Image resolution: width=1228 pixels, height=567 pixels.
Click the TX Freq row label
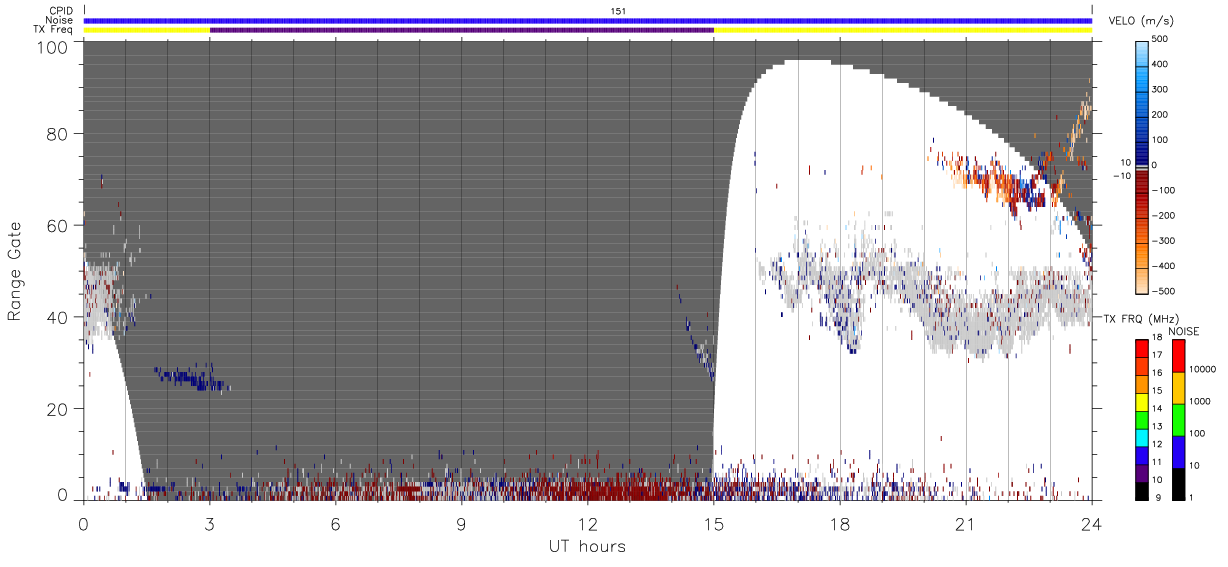click(53, 30)
